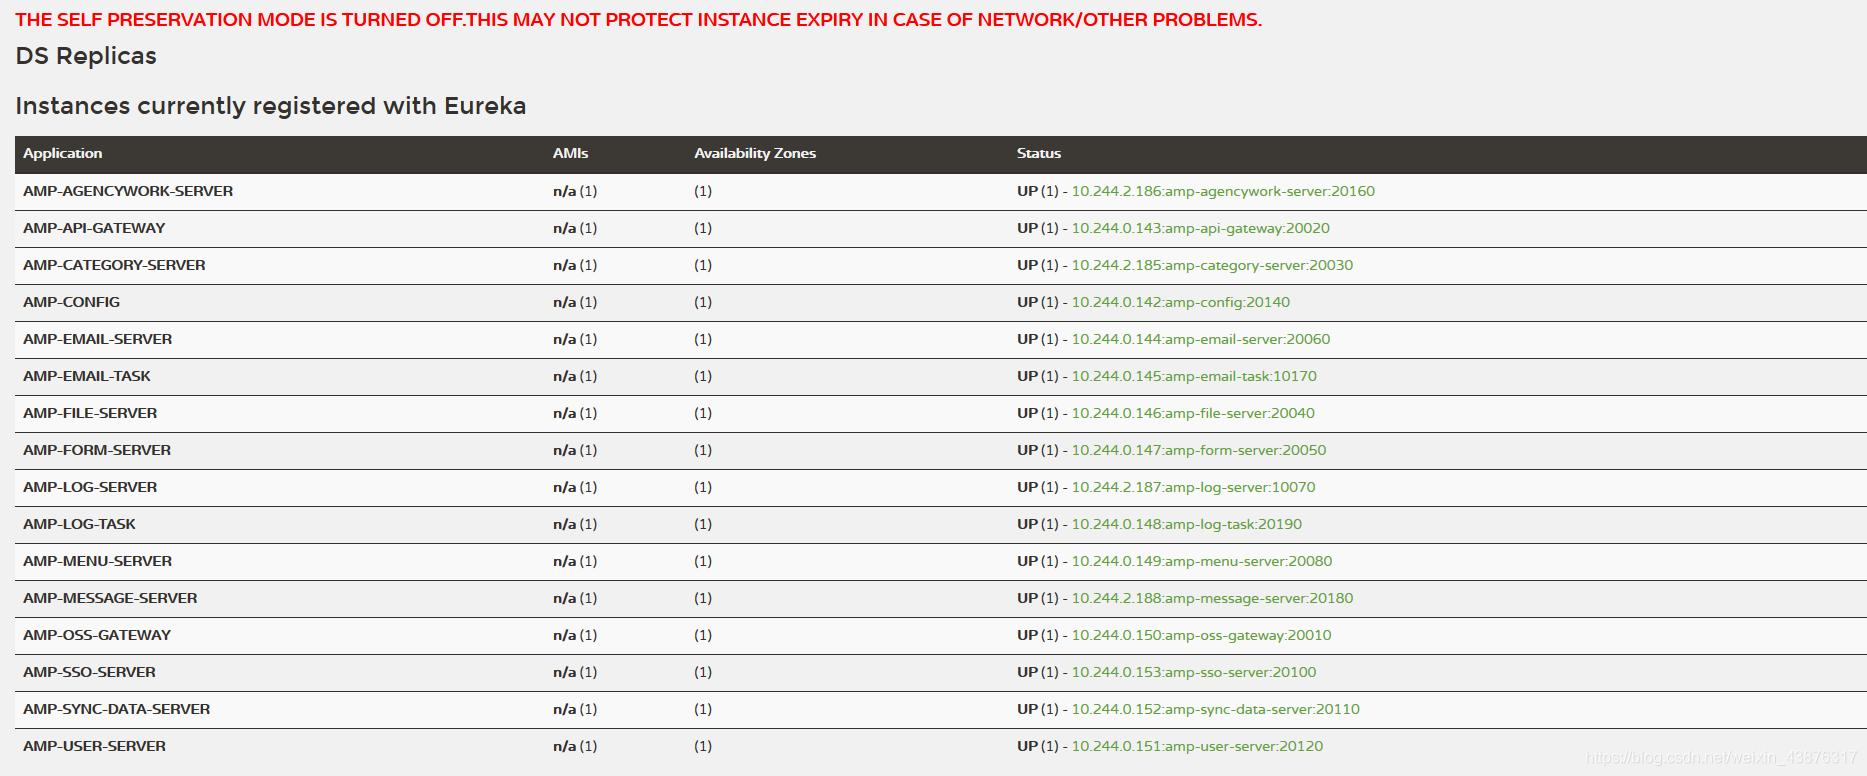This screenshot has height=776, width=1867.
Task: Select the AMP-SYNC-DATA-SERVER application name
Action: pyautogui.click(x=116, y=709)
